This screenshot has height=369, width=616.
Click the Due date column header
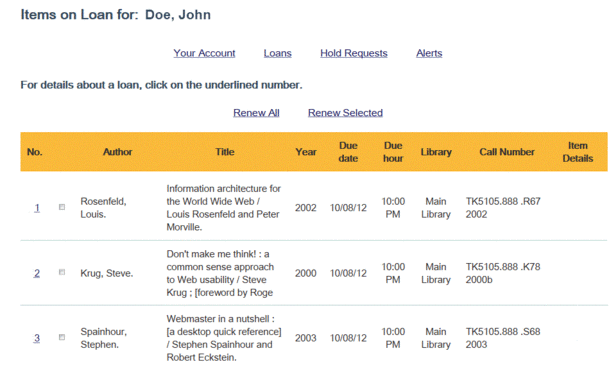pos(348,152)
